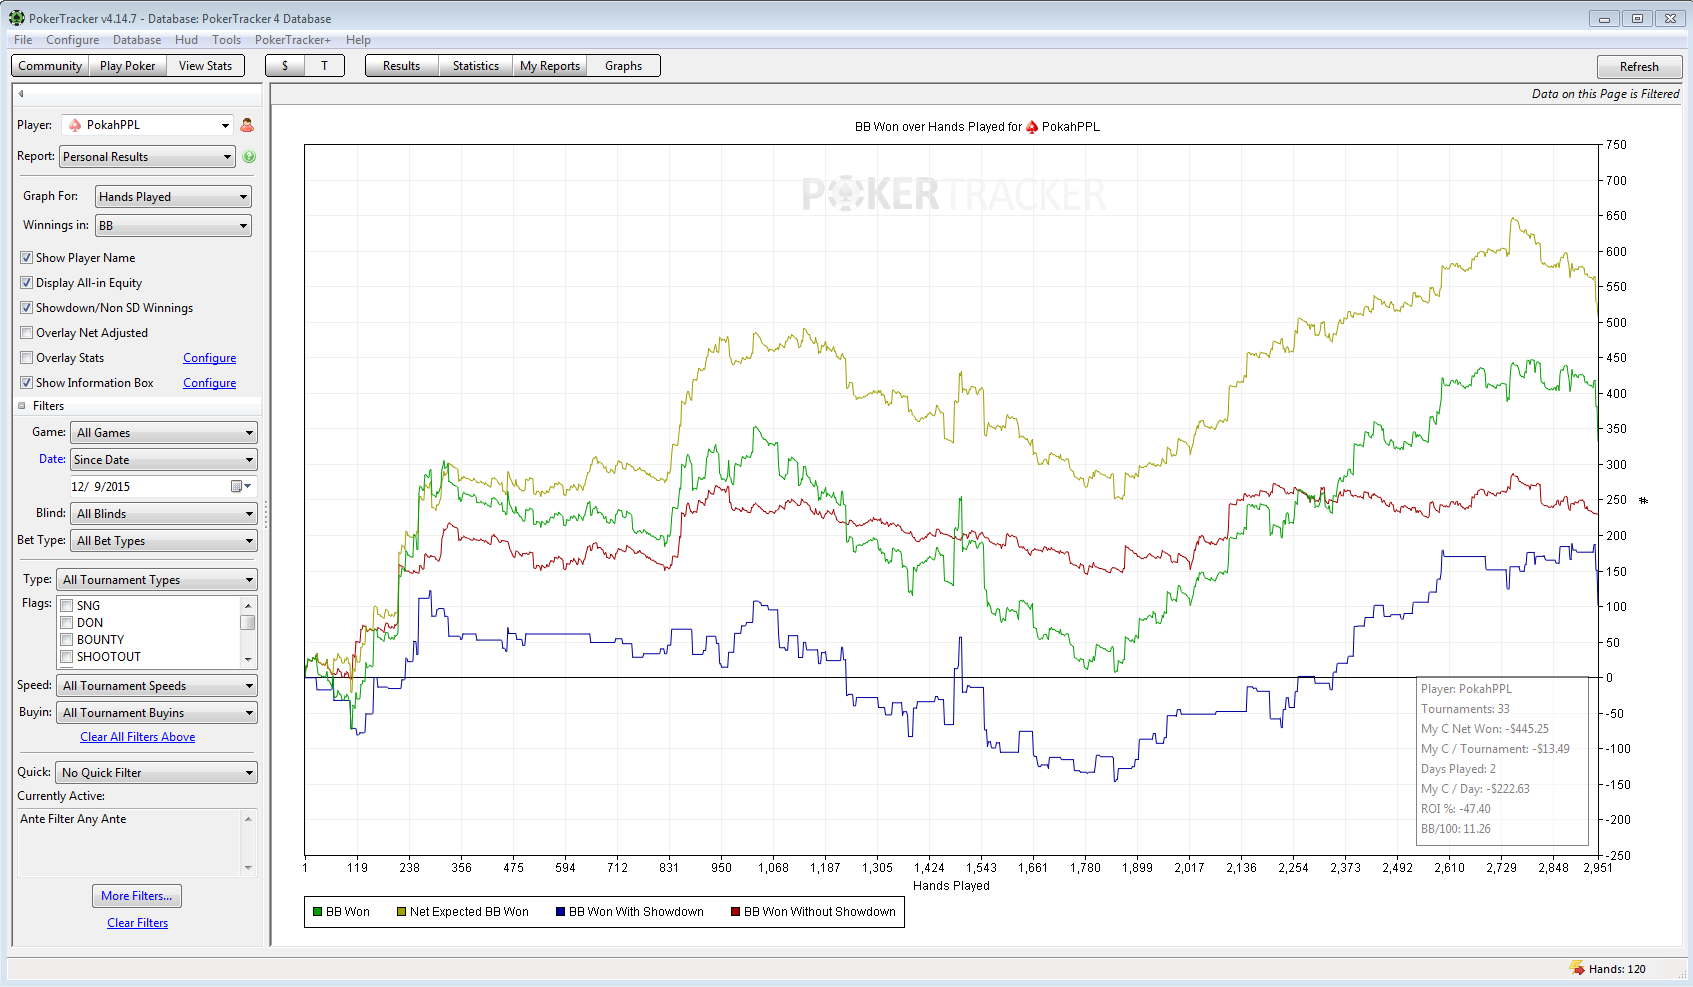Open the File menu
Image resolution: width=1693 pixels, height=987 pixels.
click(x=23, y=40)
